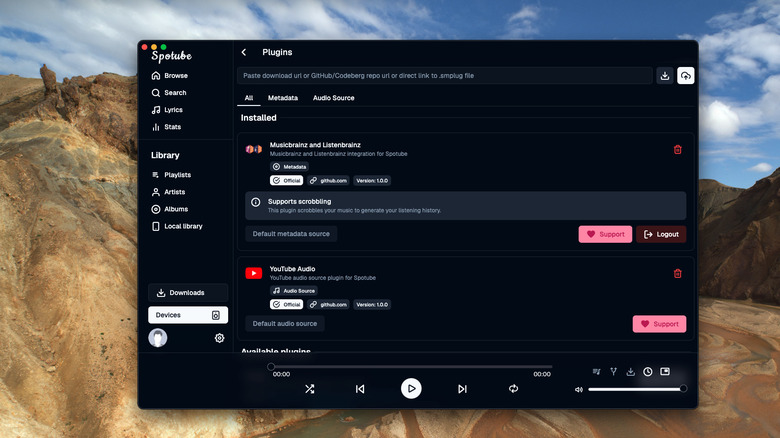Click Default metadata source button
The image size is (780, 438).
(x=291, y=234)
